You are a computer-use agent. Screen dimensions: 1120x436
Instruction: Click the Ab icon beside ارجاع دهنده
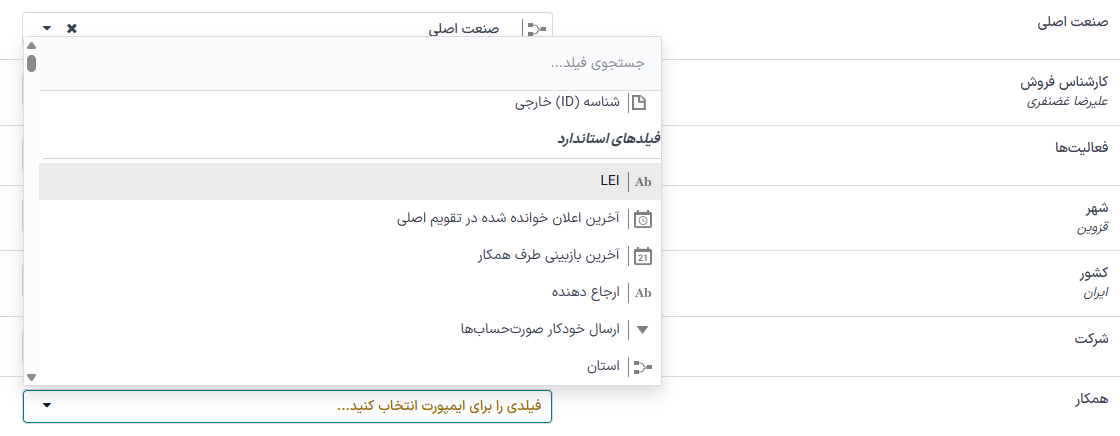pyautogui.click(x=643, y=293)
